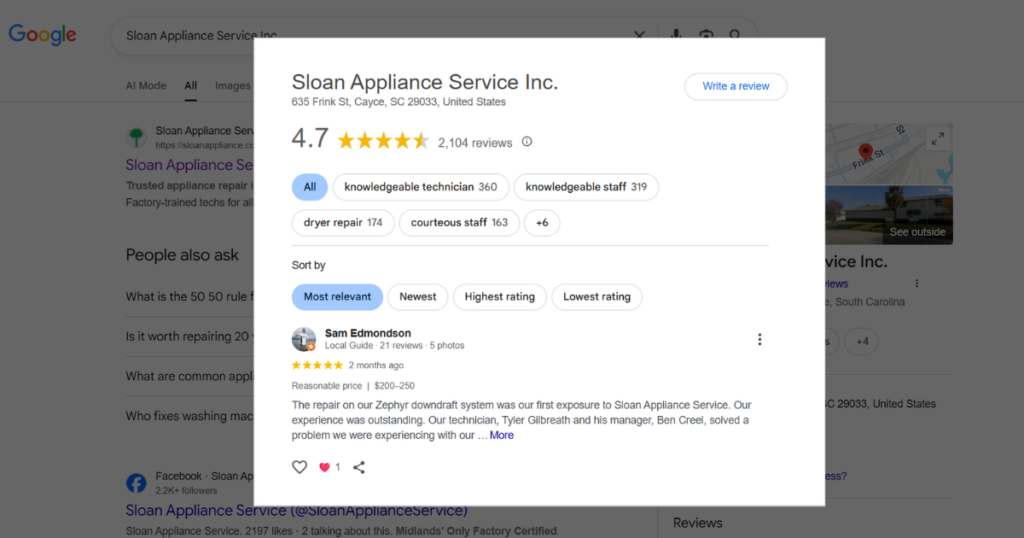Image resolution: width=1024 pixels, height=538 pixels.
Task: Expand the +6 more topics chip
Action: coord(542,223)
